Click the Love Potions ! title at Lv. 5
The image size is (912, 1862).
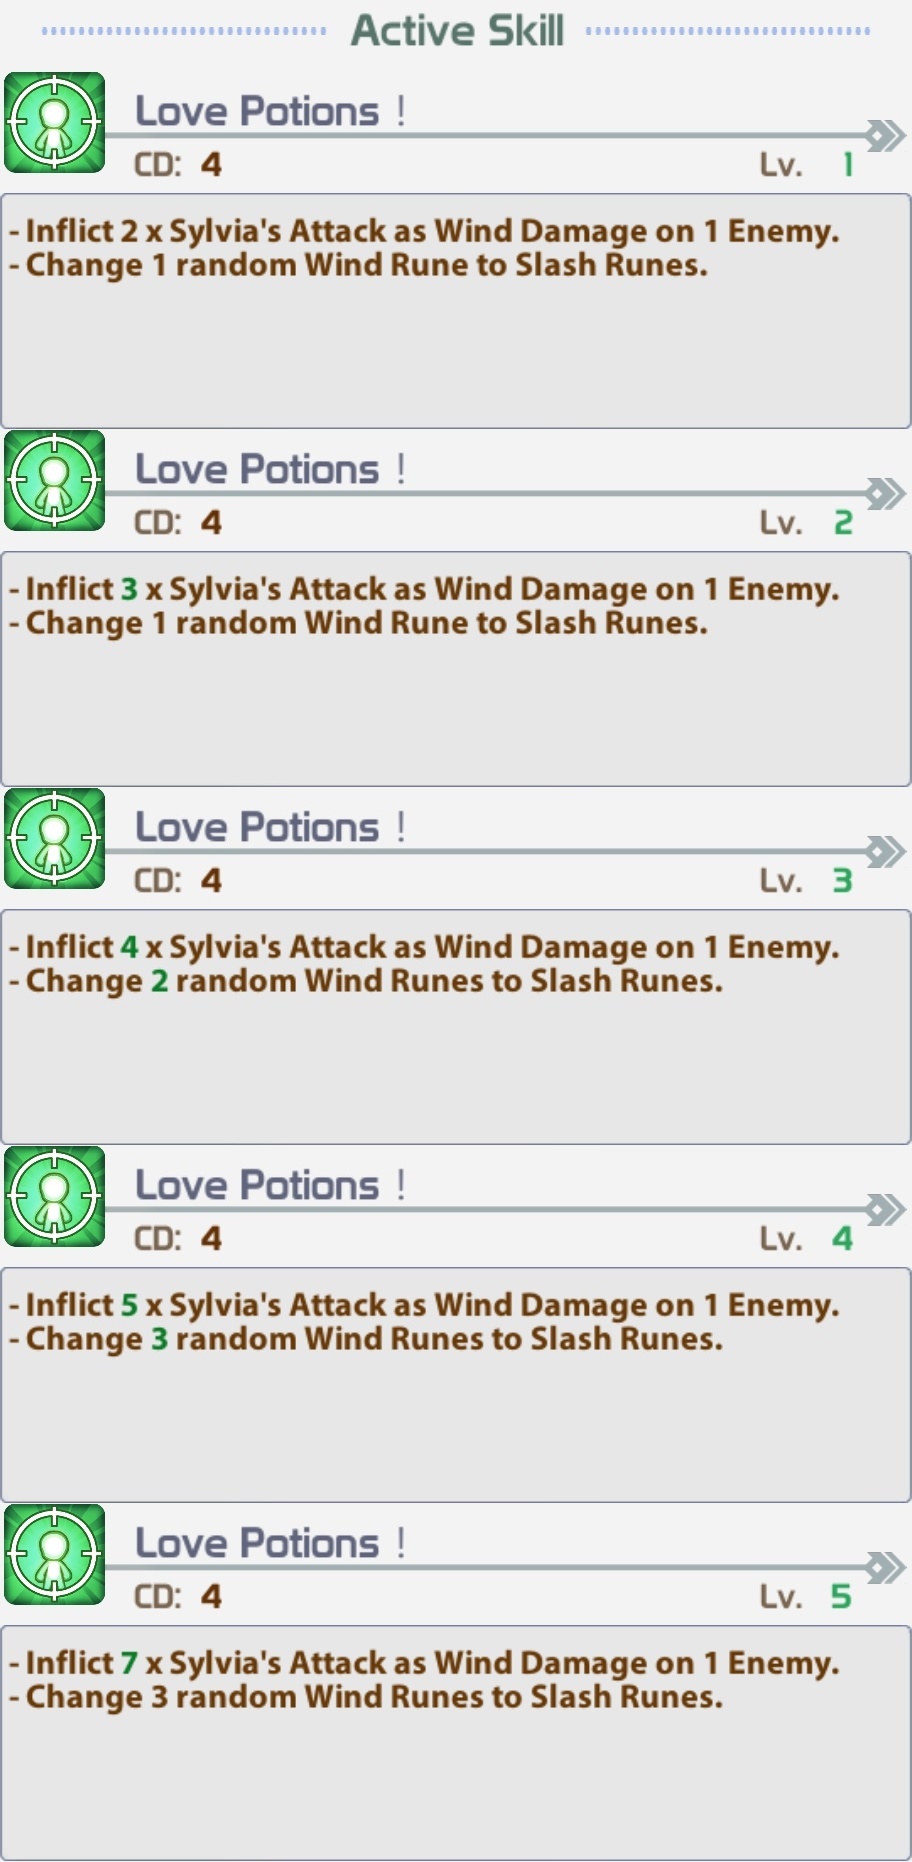pos(270,1543)
